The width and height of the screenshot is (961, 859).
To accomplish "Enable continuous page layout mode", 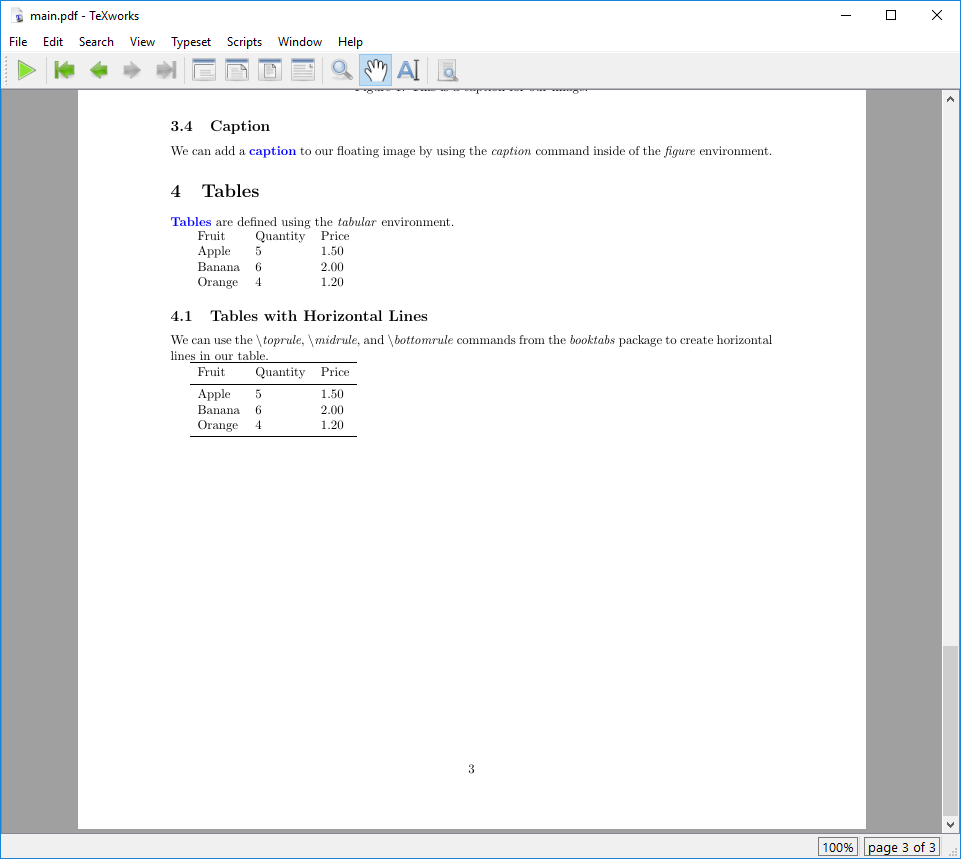I will click(236, 70).
